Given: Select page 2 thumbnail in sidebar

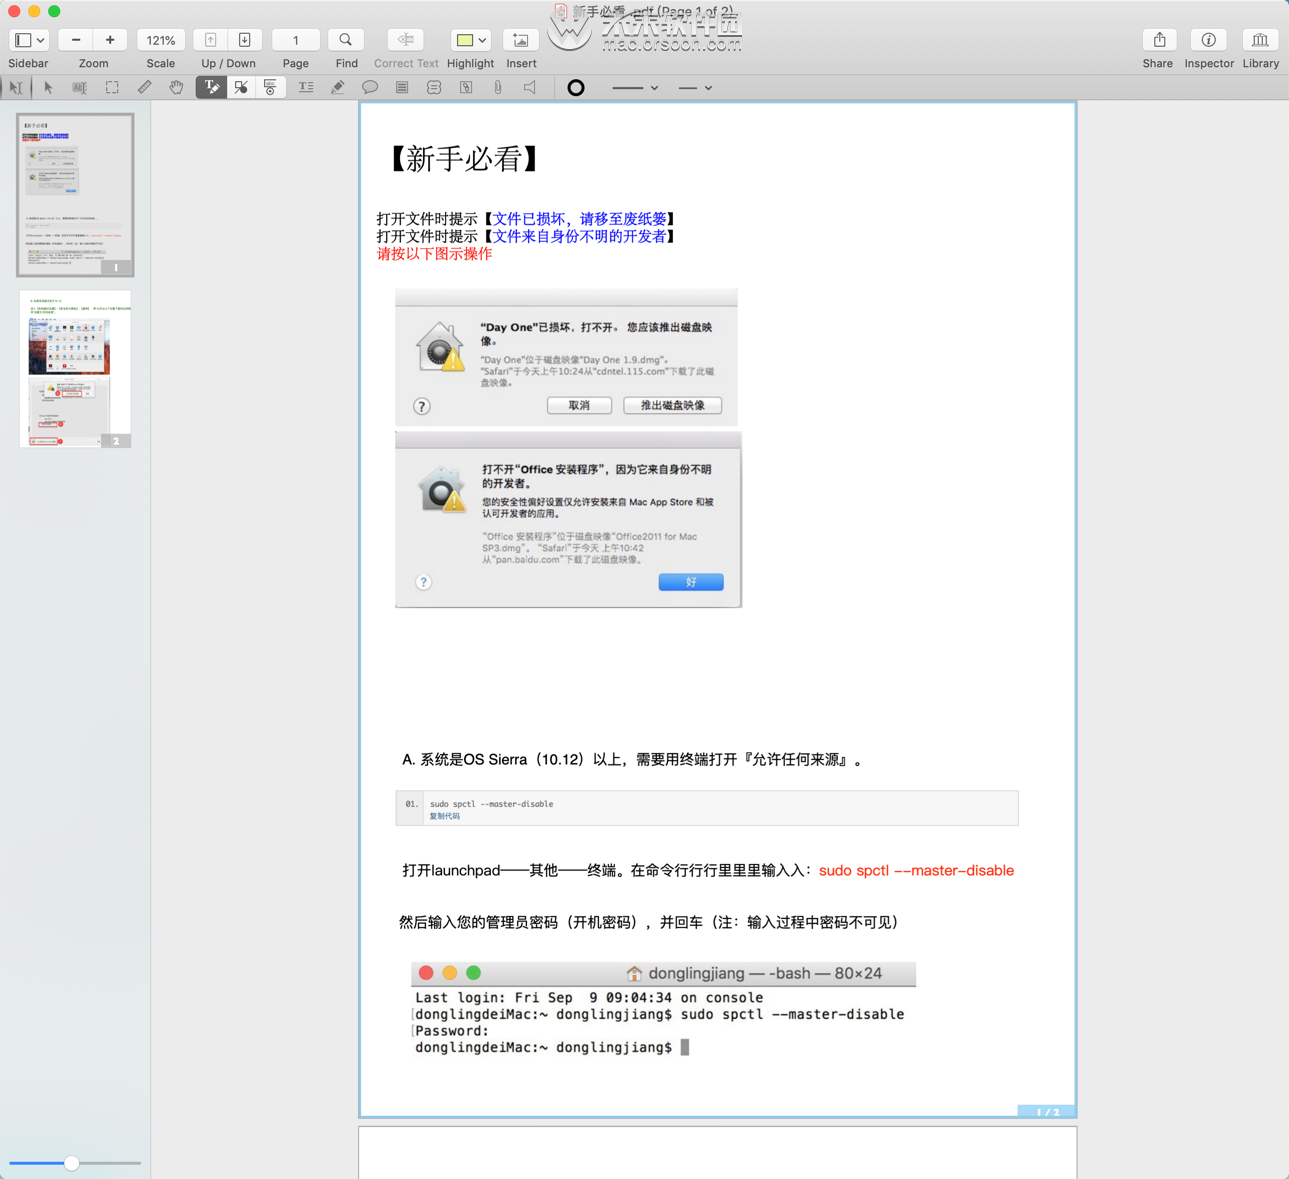Looking at the screenshot, I should [x=75, y=369].
